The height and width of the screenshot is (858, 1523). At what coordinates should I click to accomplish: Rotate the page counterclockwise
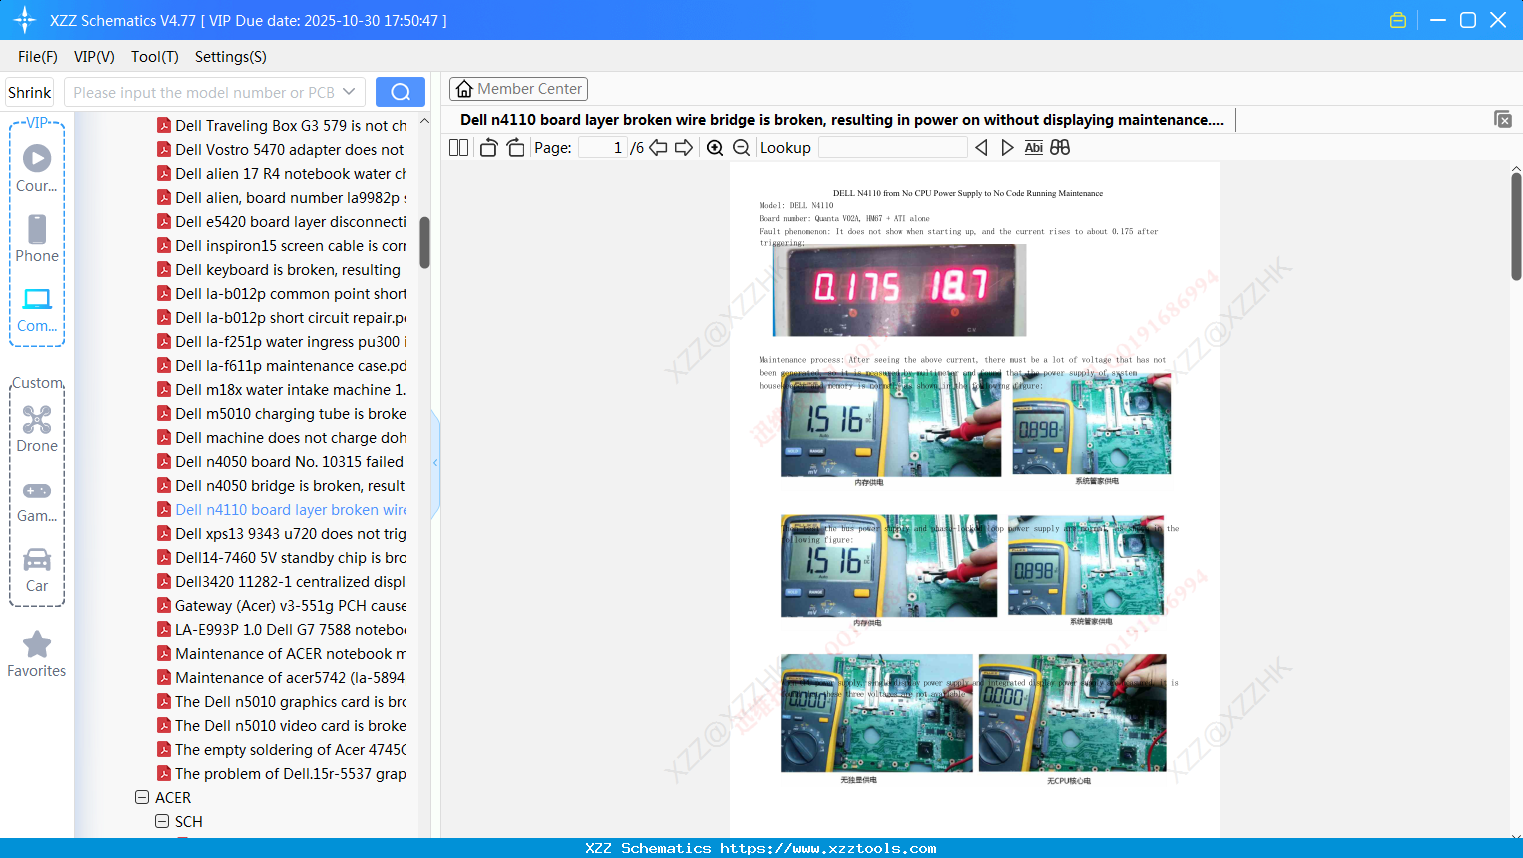coord(488,147)
